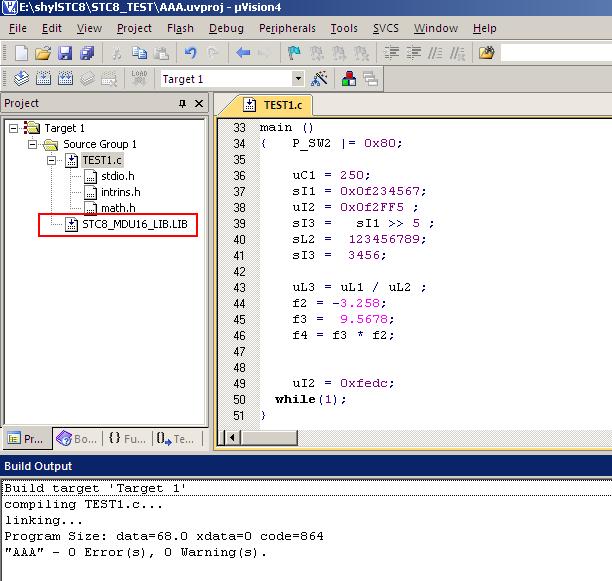Open a file with folder icon
The height and width of the screenshot is (581, 612).
pyautogui.click(x=43, y=53)
